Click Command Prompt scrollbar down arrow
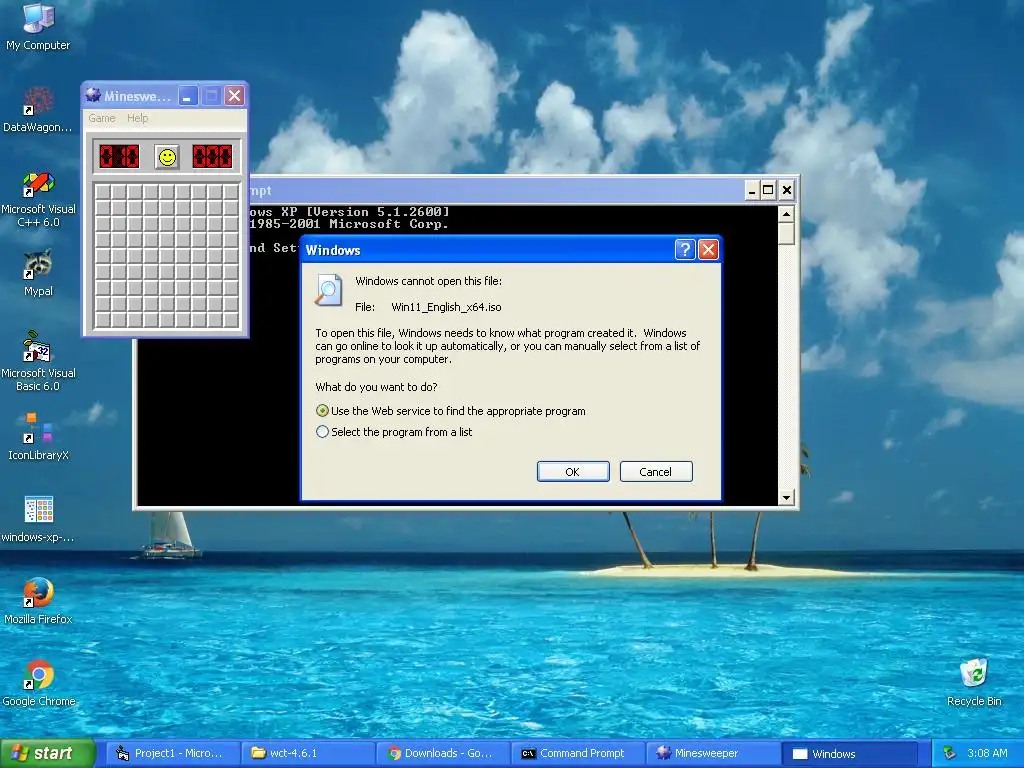 [x=786, y=497]
